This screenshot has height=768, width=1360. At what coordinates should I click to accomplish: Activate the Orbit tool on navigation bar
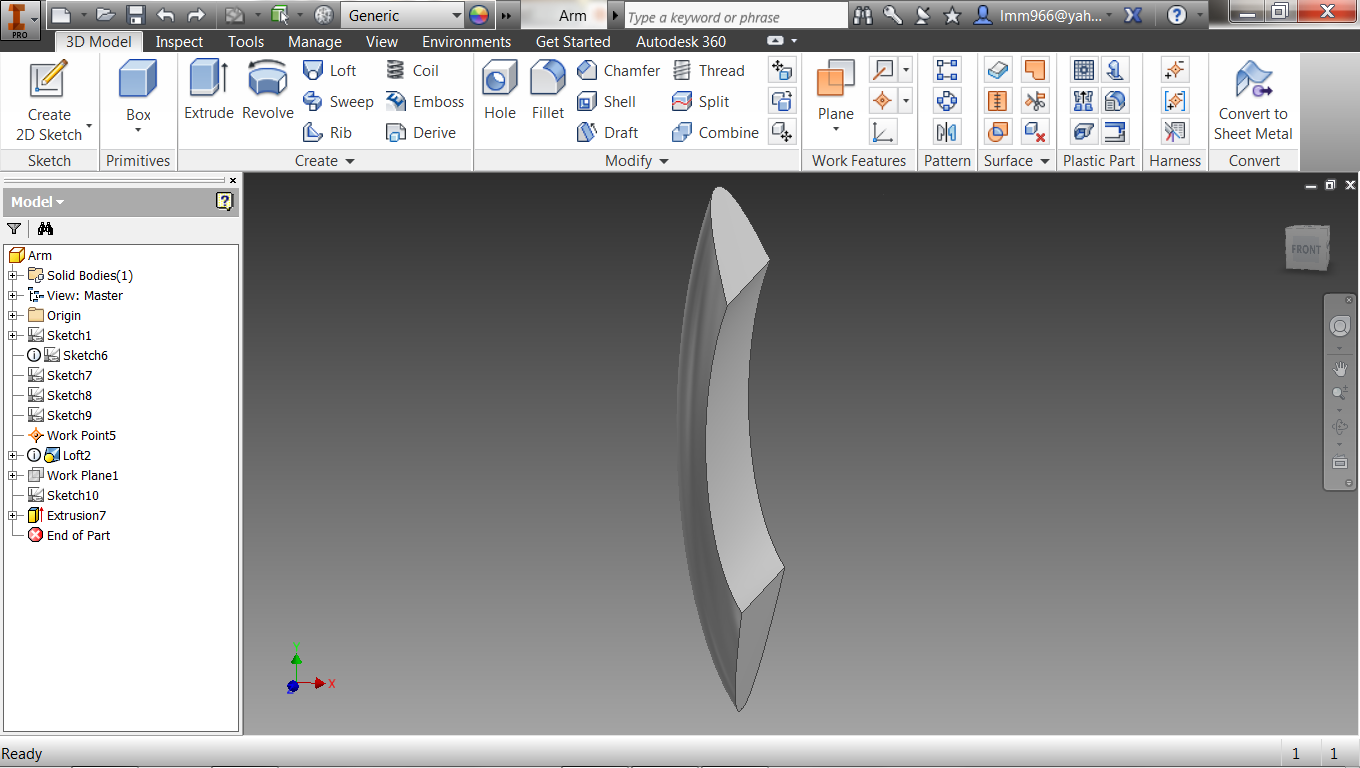click(x=1340, y=427)
